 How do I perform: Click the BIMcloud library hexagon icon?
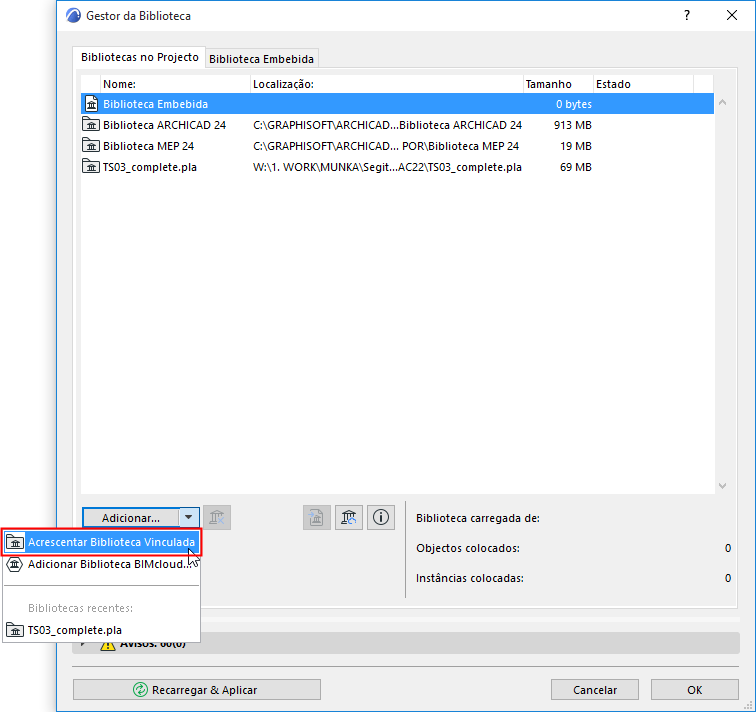(x=14, y=564)
